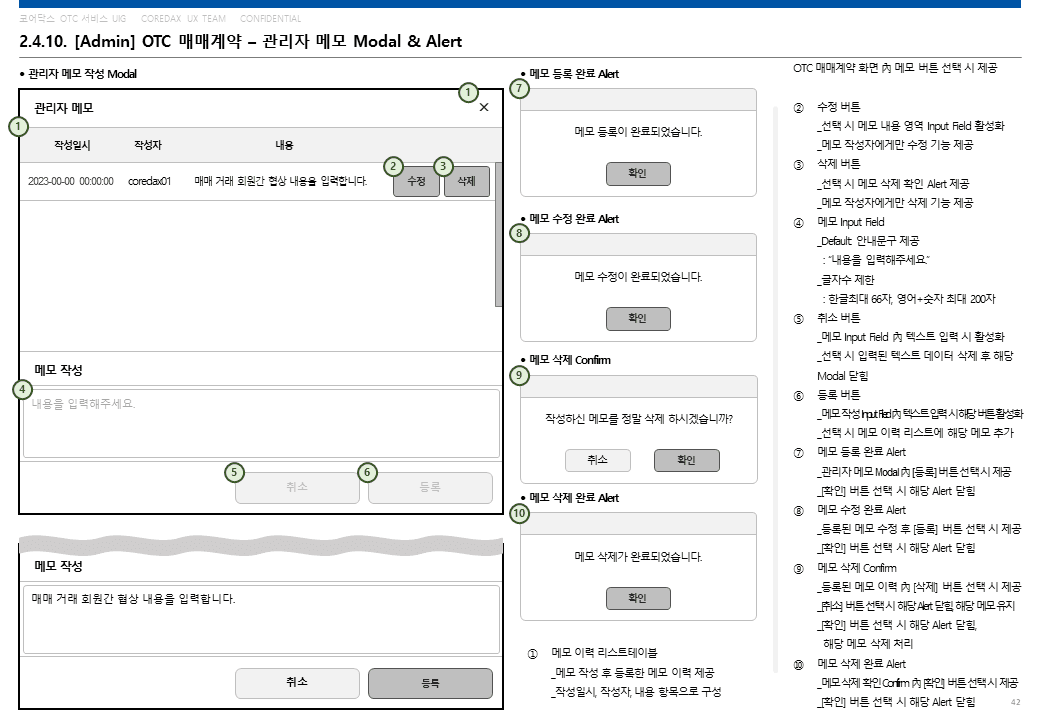This screenshot has height=720, width=1040.
Task: Click the filled memo text area in lower modal
Action: pyautogui.click(x=261, y=619)
